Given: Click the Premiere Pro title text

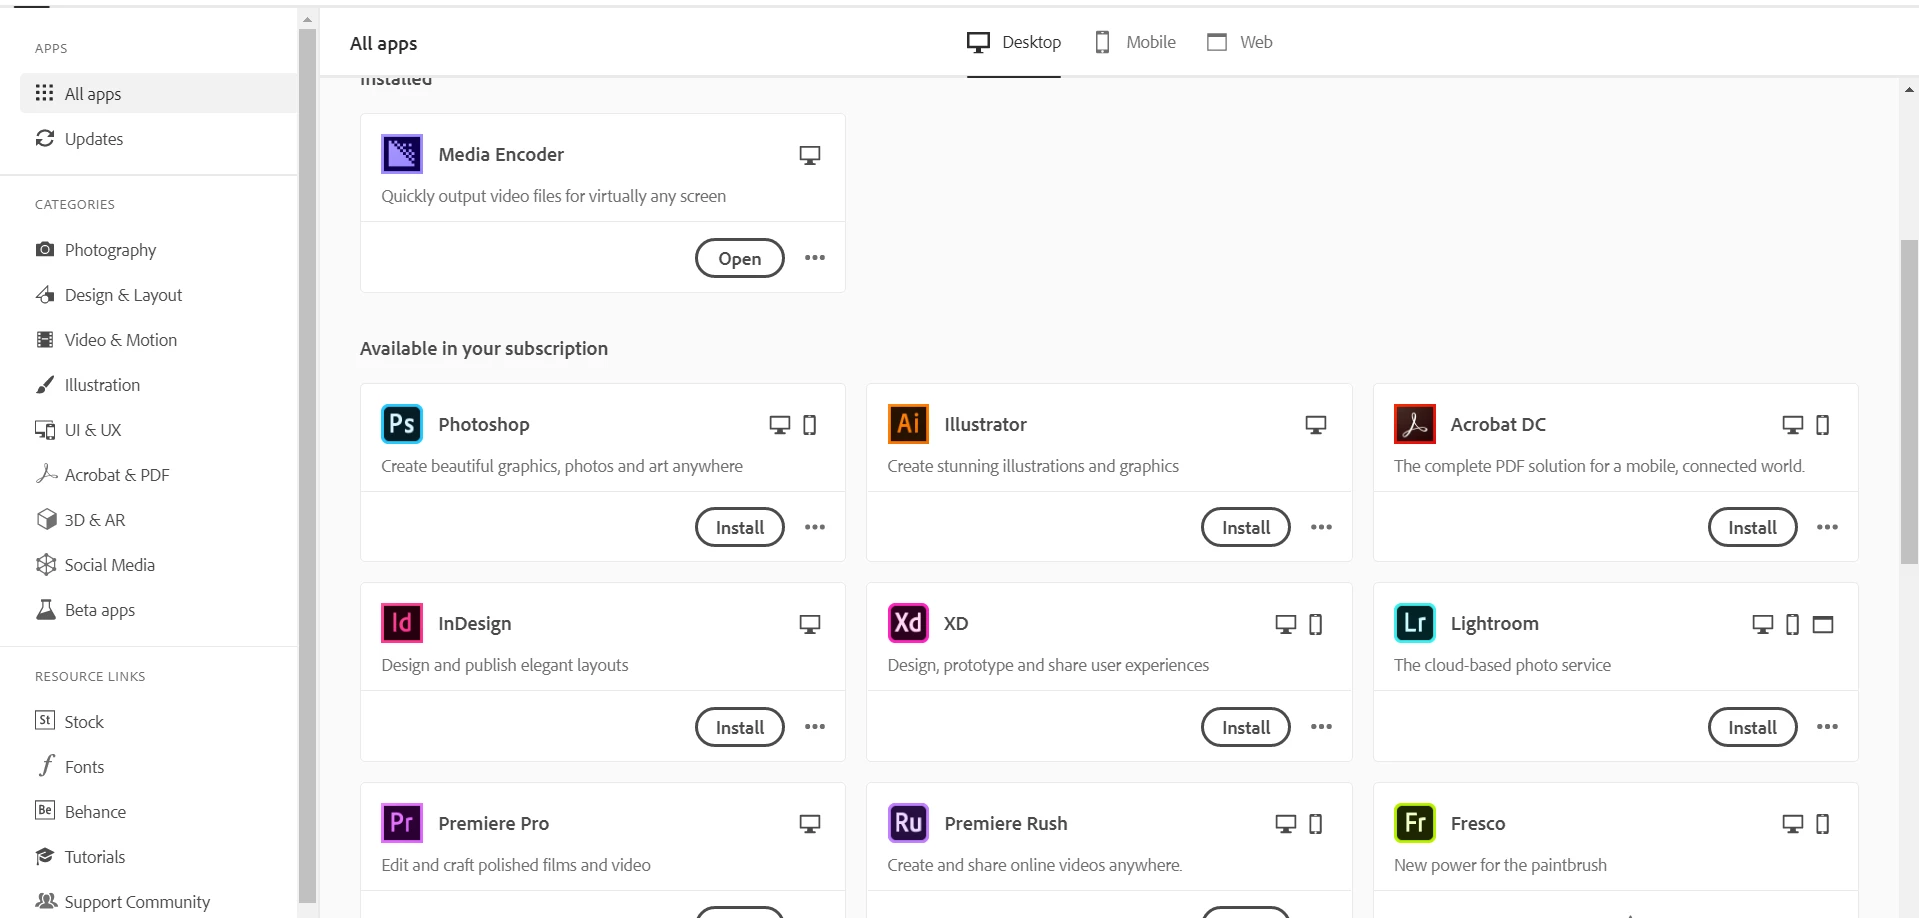Looking at the screenshot, I should coord(494,823).
